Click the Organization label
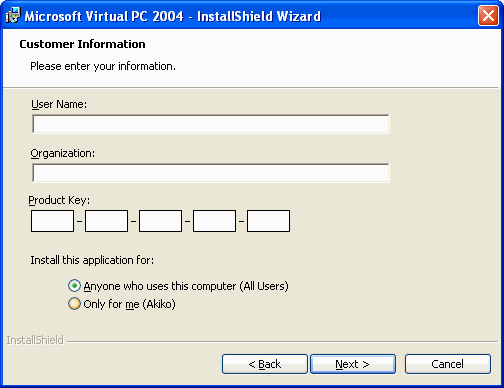The image size is (504, 388). [63, 154]
